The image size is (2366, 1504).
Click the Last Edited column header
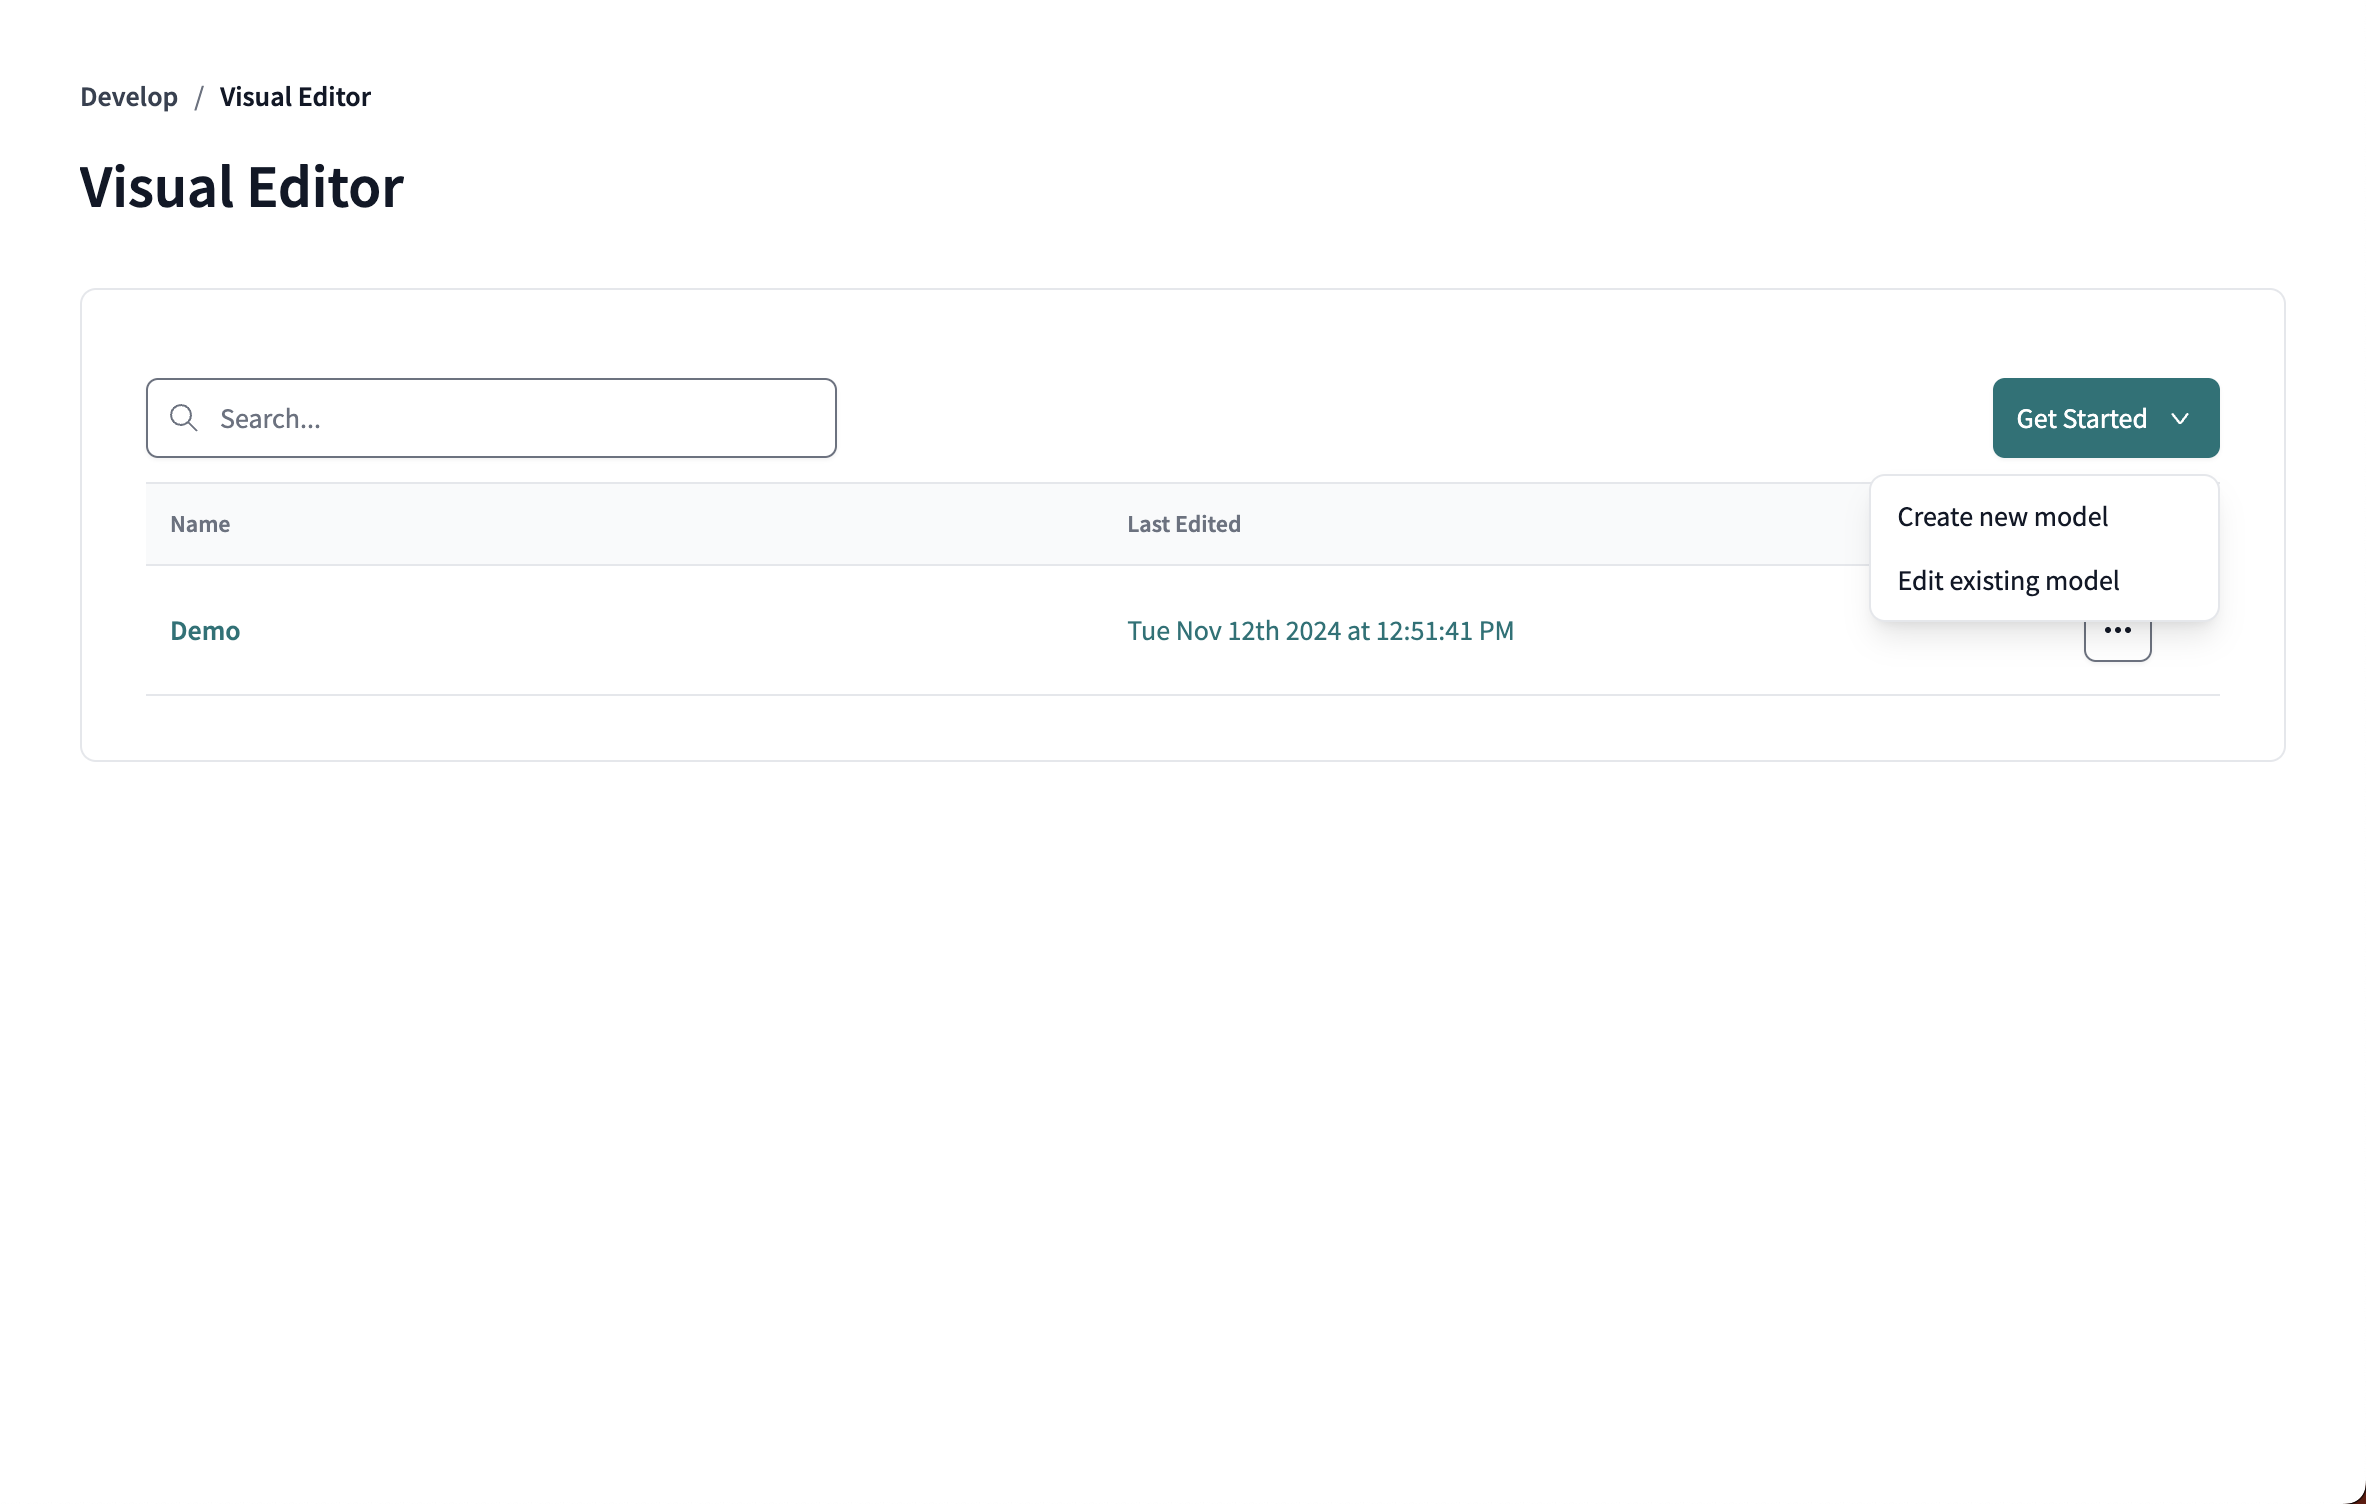[x=1183, y=523]
